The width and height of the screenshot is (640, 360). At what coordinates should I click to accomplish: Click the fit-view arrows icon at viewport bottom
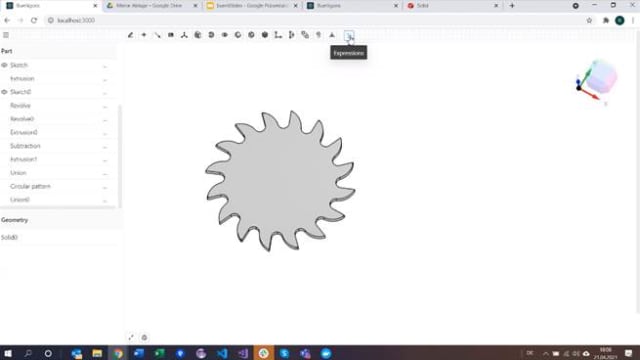tap(131, 338)
